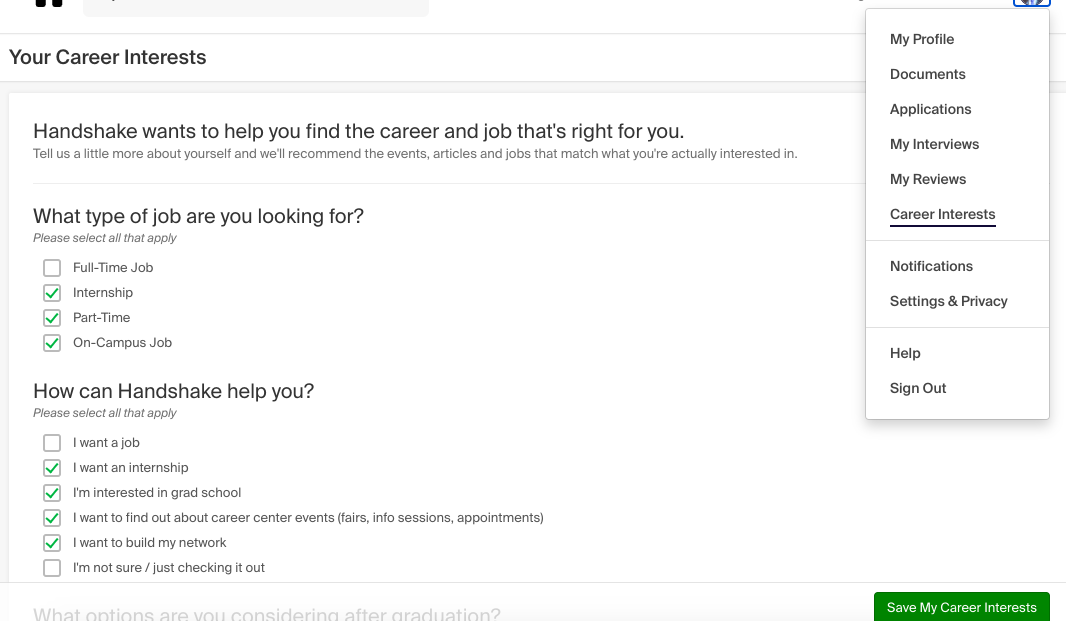Screen dimensions: 1066x621
Task: Select Sign Out from the menu
Action: [x=918, y=388]
